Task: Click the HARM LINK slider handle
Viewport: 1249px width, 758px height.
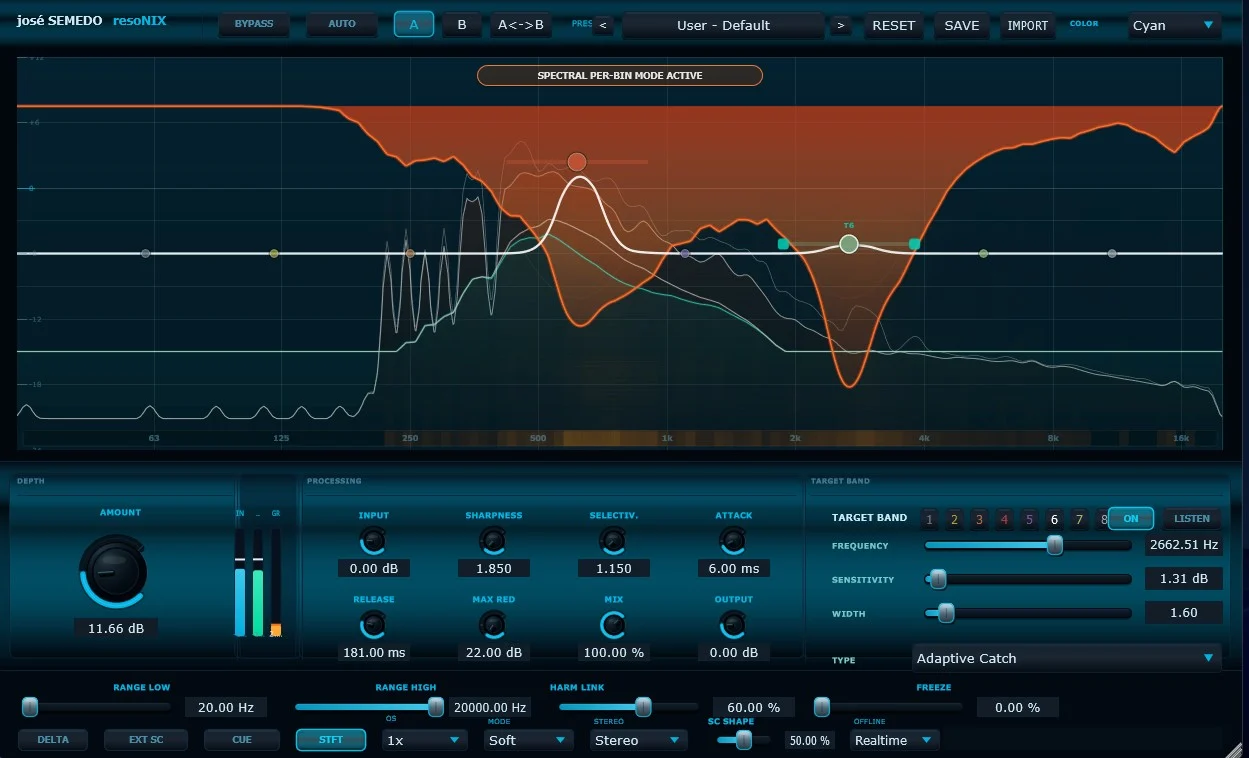Action: [x=644, y=707]
